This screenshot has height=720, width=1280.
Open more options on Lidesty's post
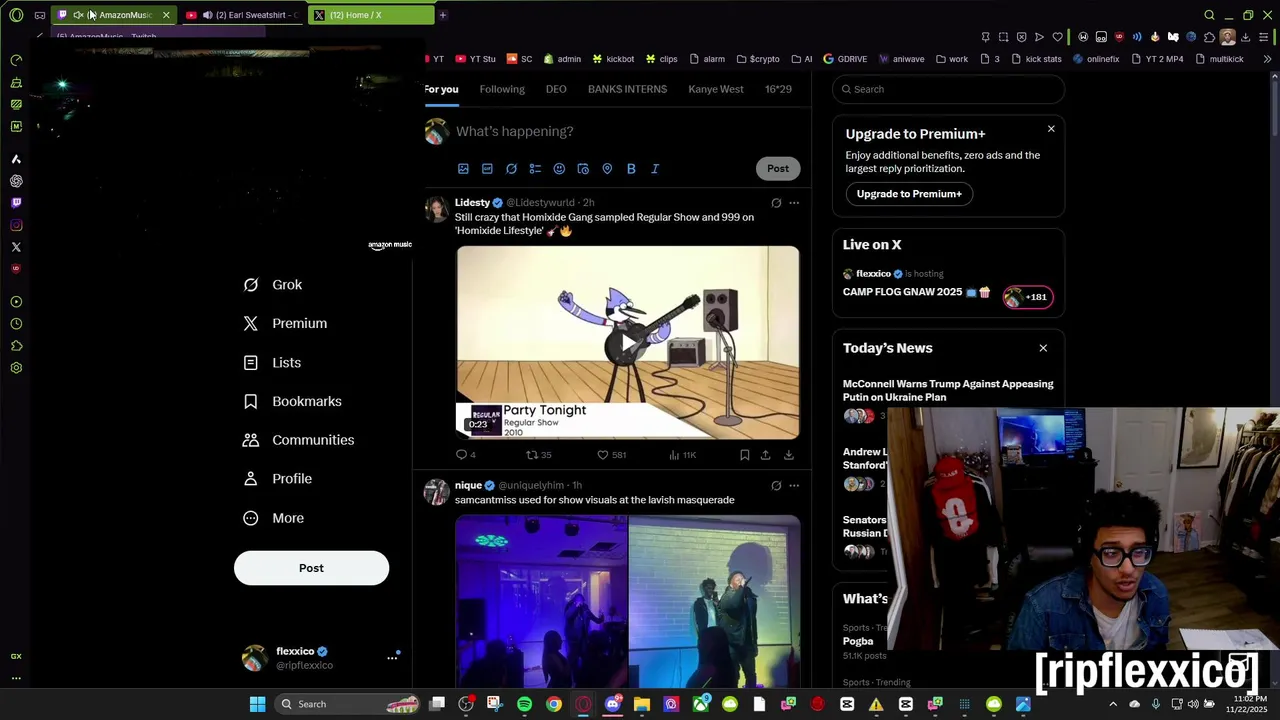[794, 203]
